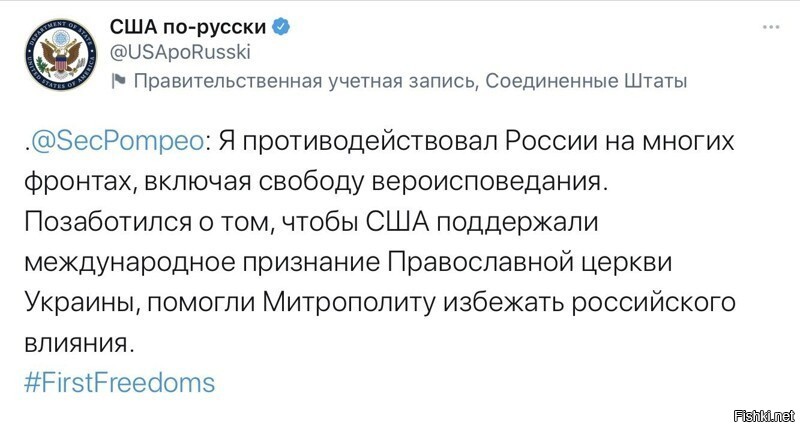800x428 pixels.
Task: Open the State Department seal profile picture
Action: pyautogui.click(x=61, y=55)
